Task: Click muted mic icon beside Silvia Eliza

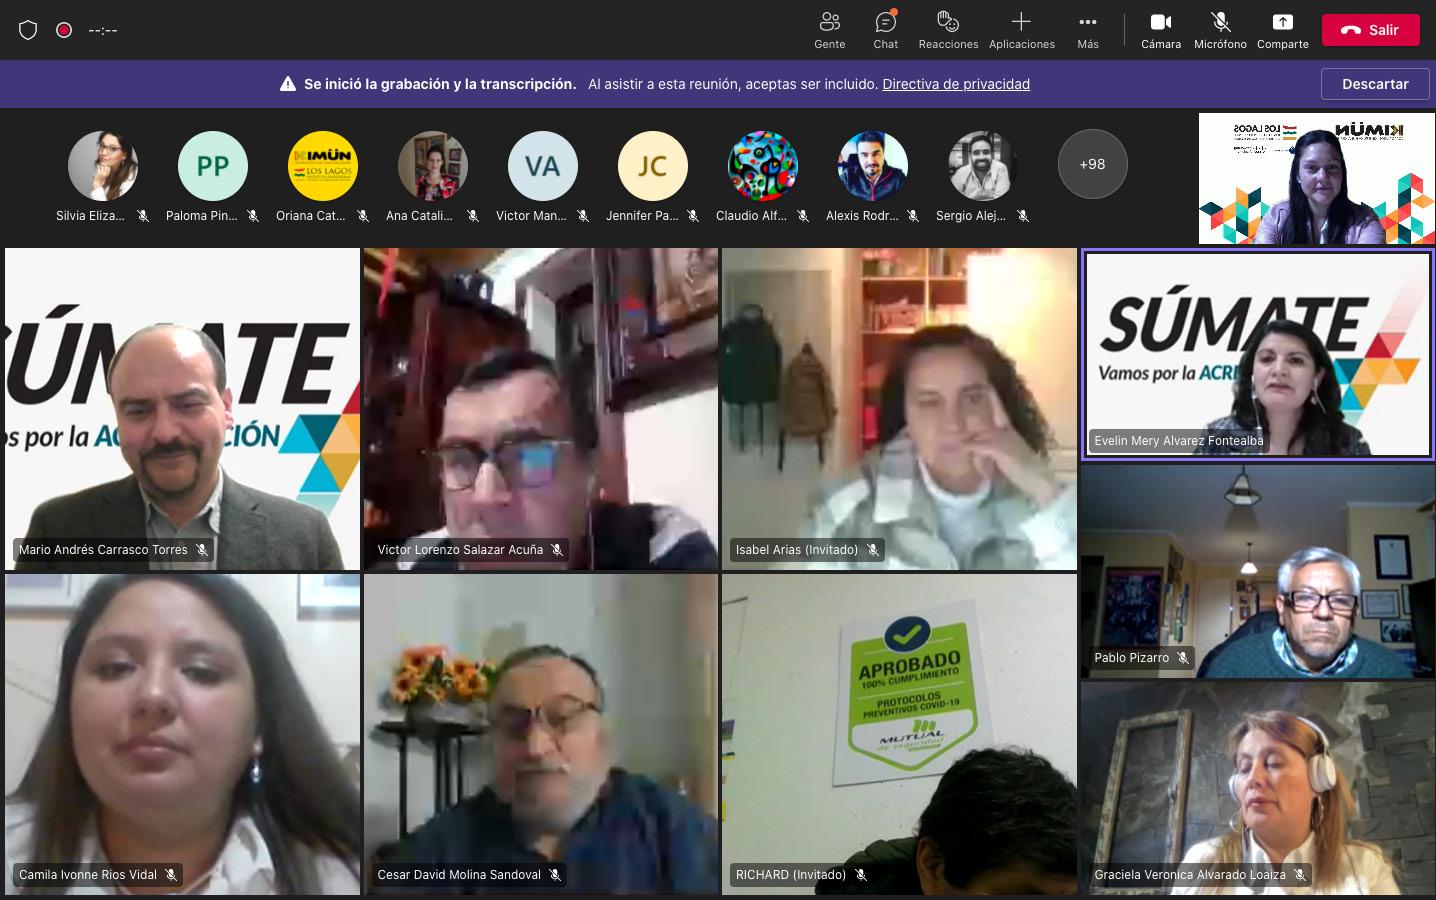Action: (x=143, y=216)
